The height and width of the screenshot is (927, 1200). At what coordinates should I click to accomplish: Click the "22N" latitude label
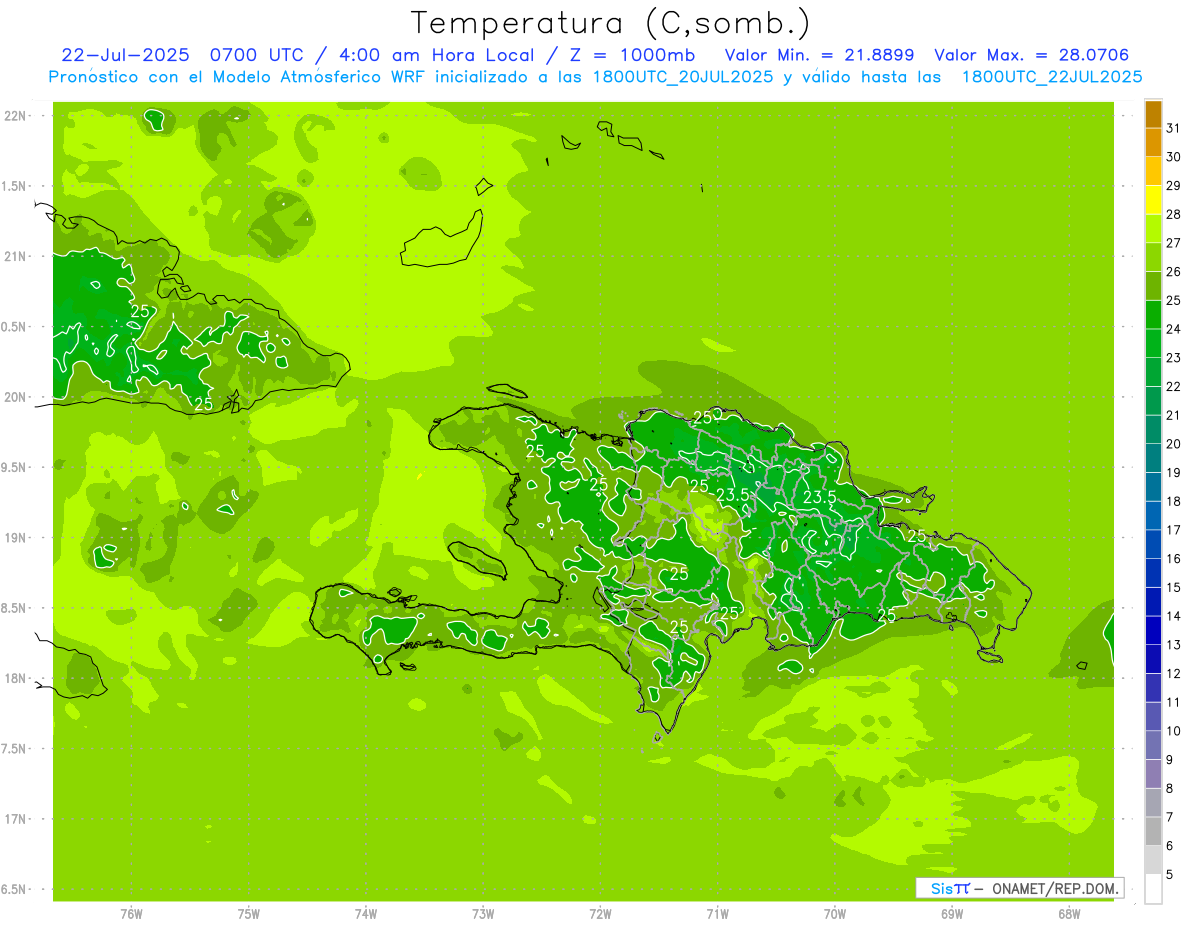click(x=15, y=116)
